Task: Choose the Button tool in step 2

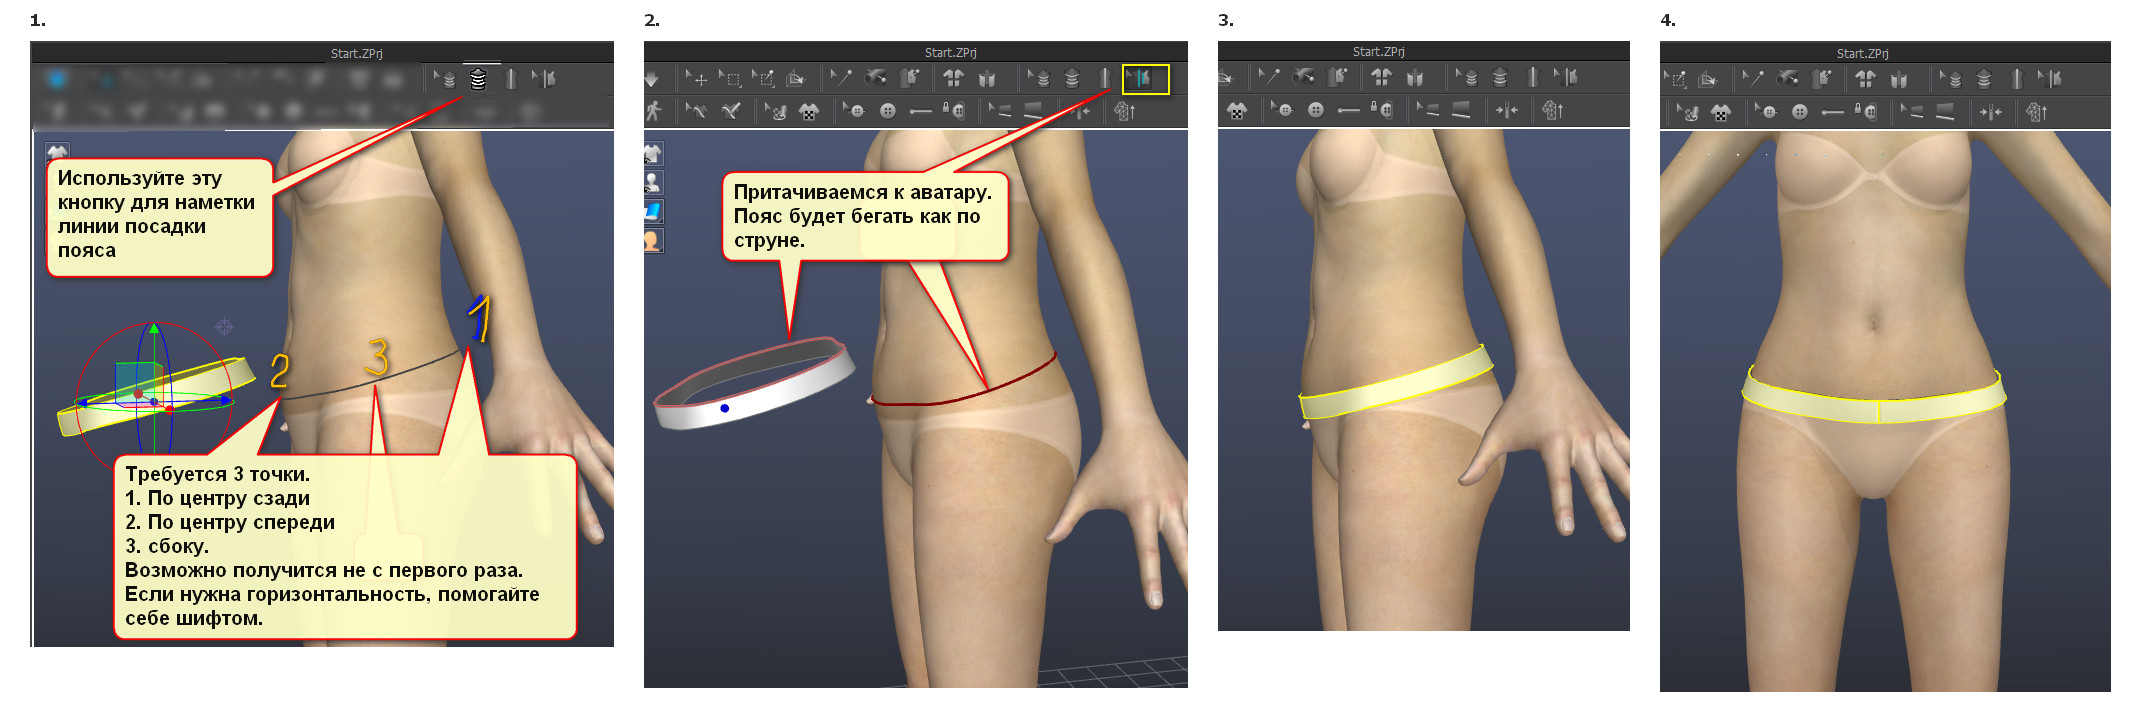Action: [x=888, y=111]
